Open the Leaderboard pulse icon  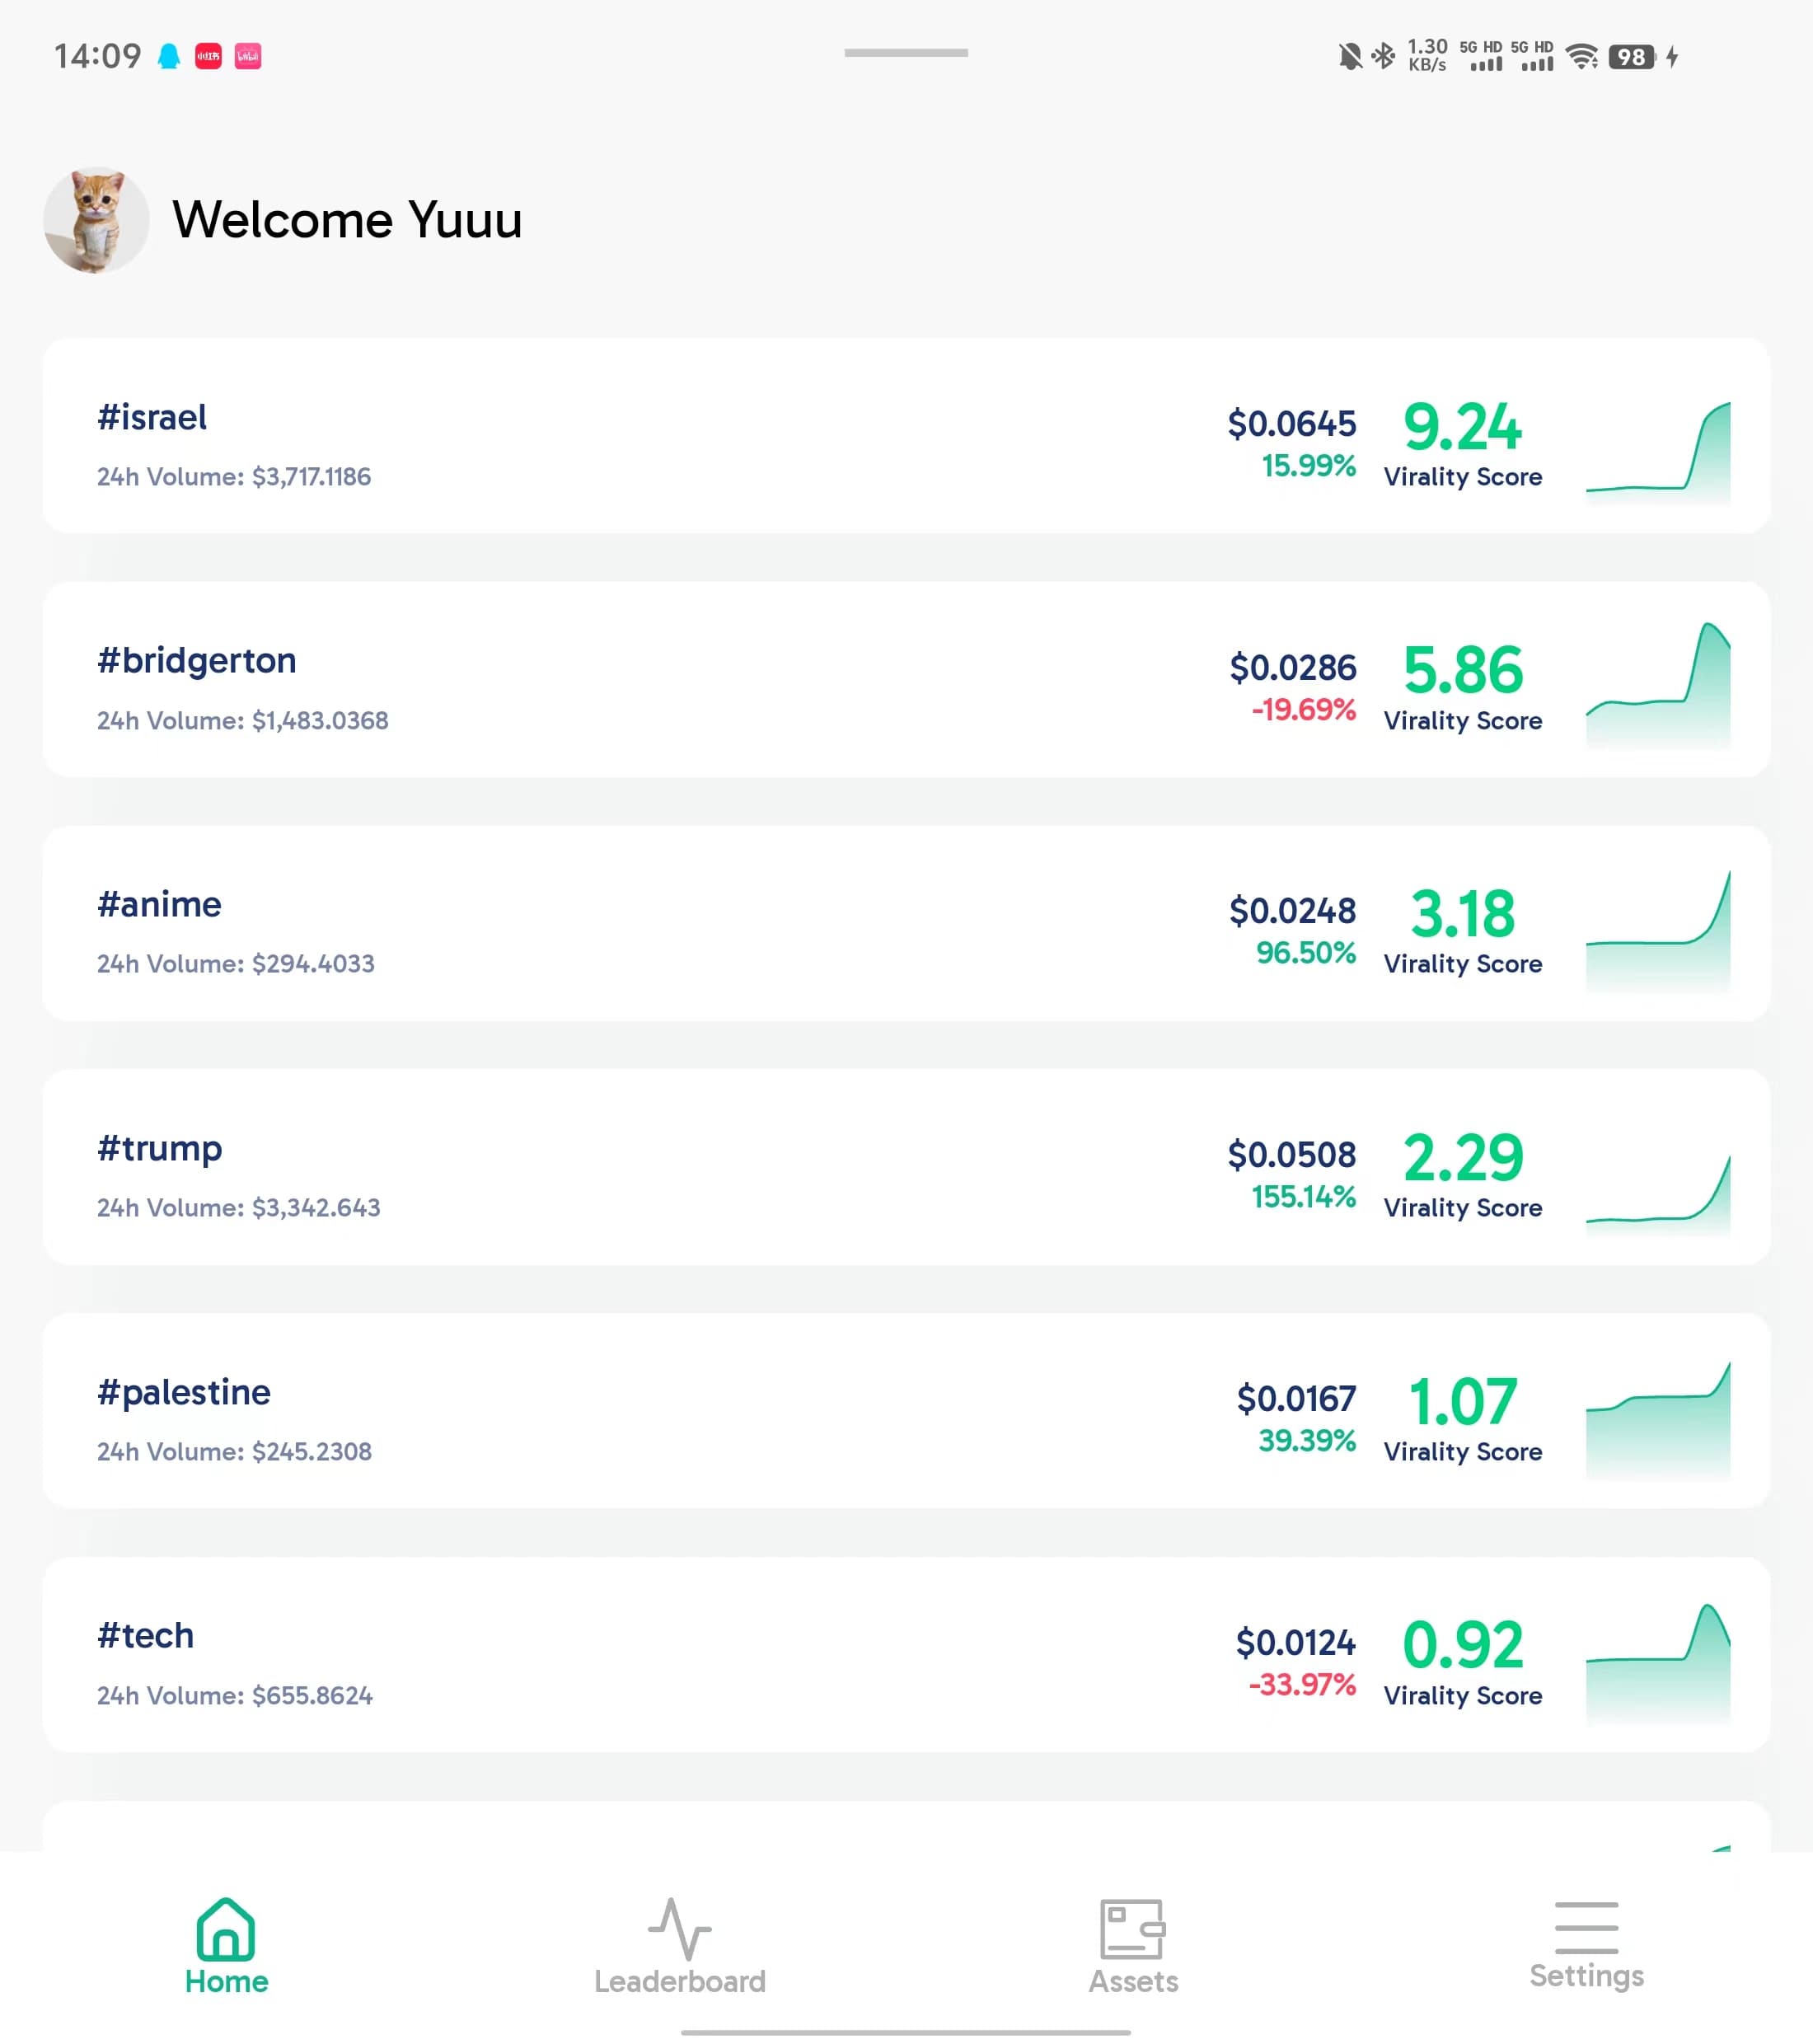[x=679, y=1928]
